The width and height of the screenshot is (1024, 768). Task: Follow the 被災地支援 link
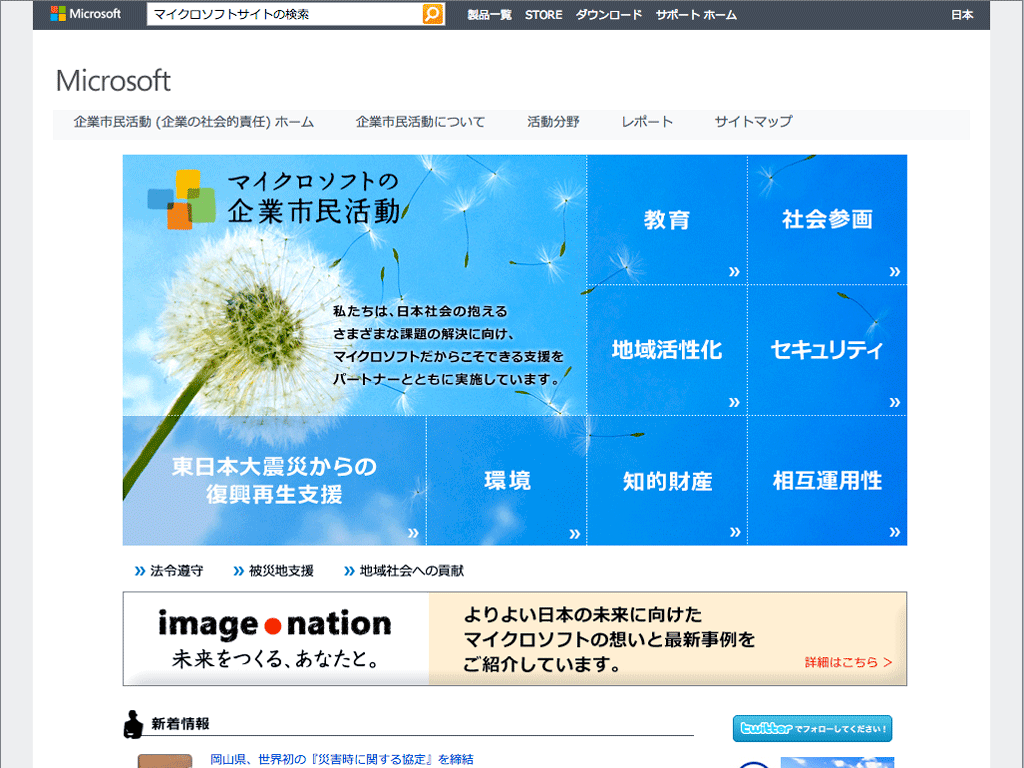(x=281, y=571)
